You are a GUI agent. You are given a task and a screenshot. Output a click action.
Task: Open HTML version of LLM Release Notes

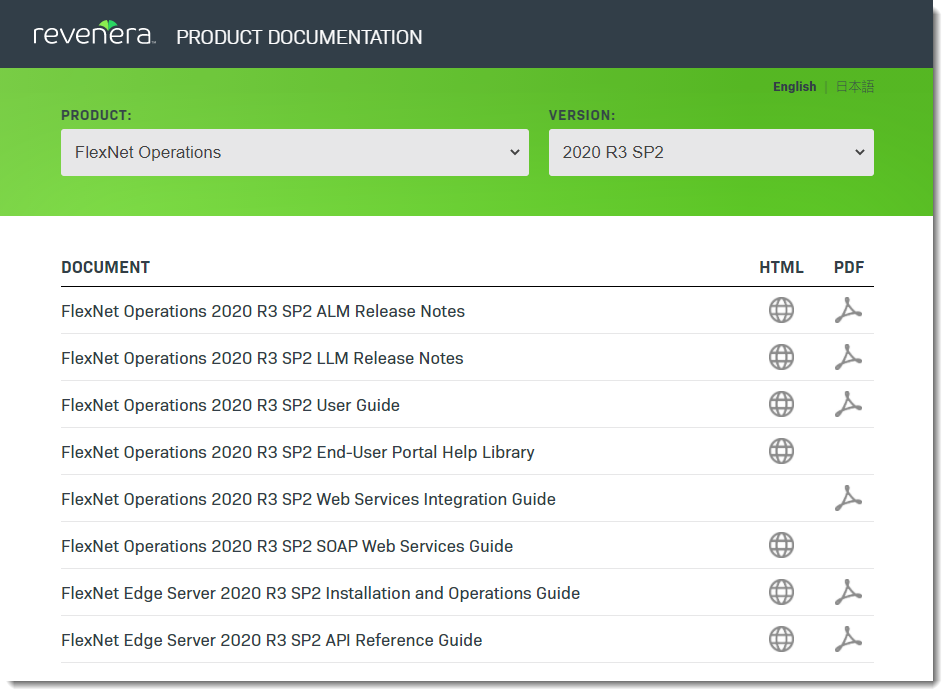pos(781,357)
